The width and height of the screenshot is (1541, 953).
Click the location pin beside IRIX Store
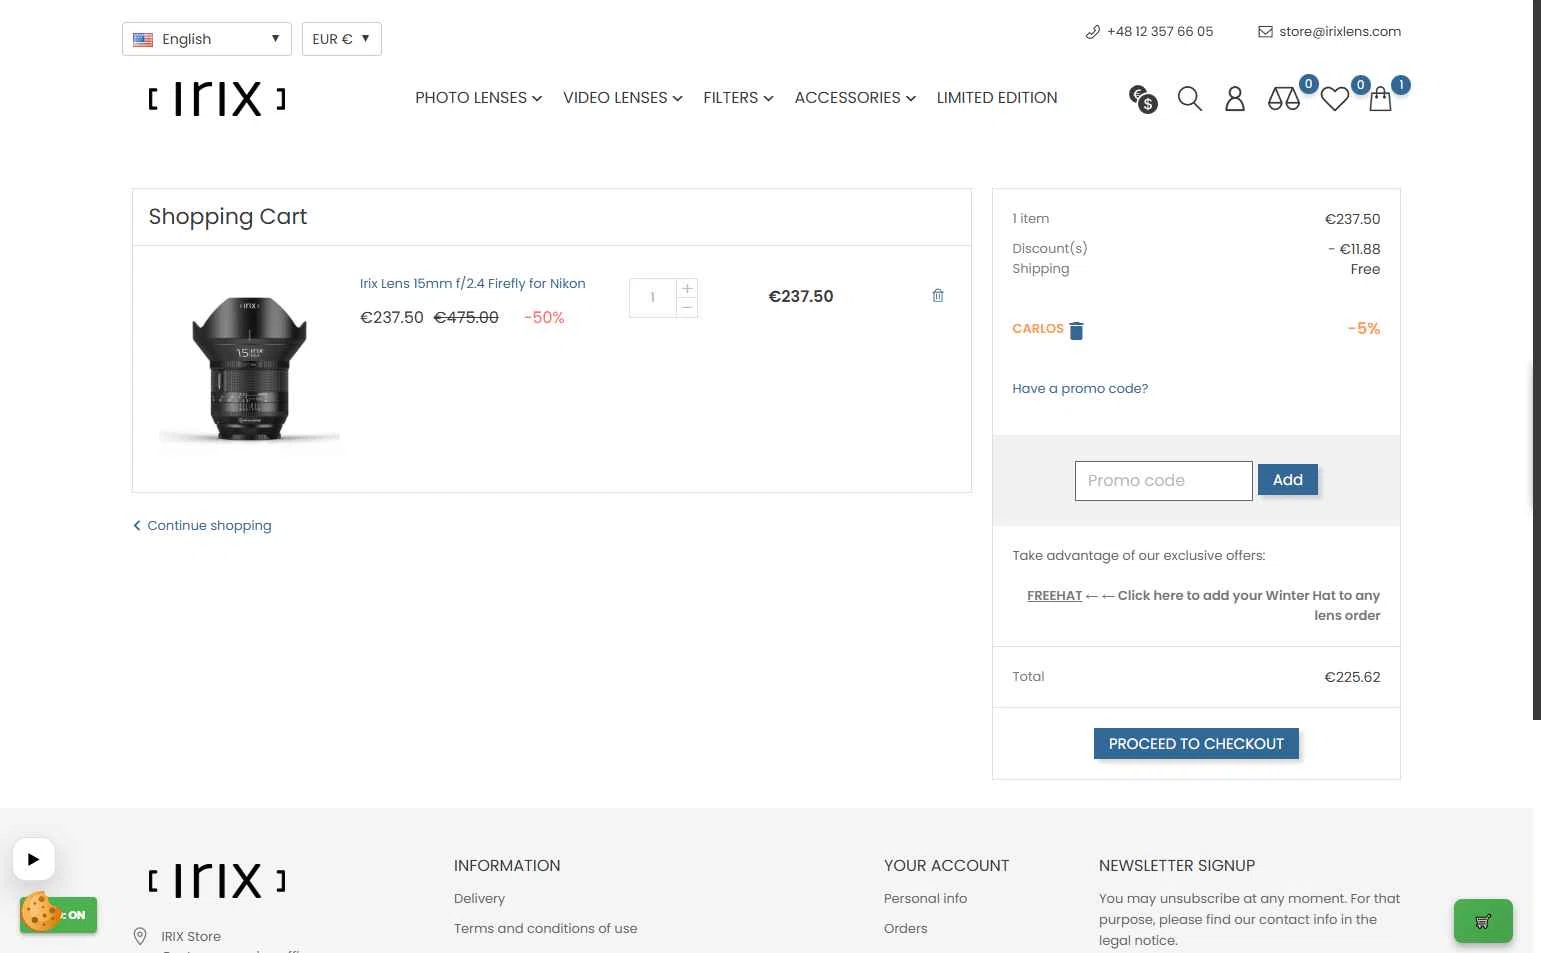(x=140, y=936)
